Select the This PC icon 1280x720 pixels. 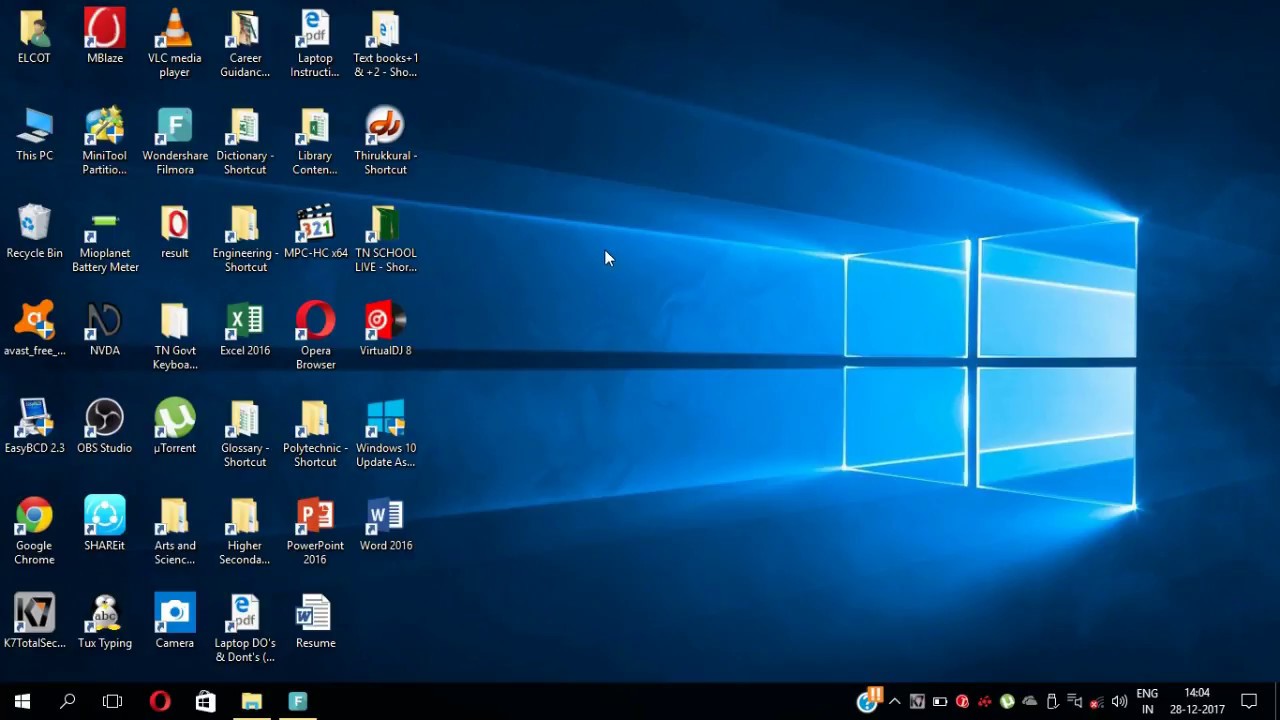tap(34, 135)
